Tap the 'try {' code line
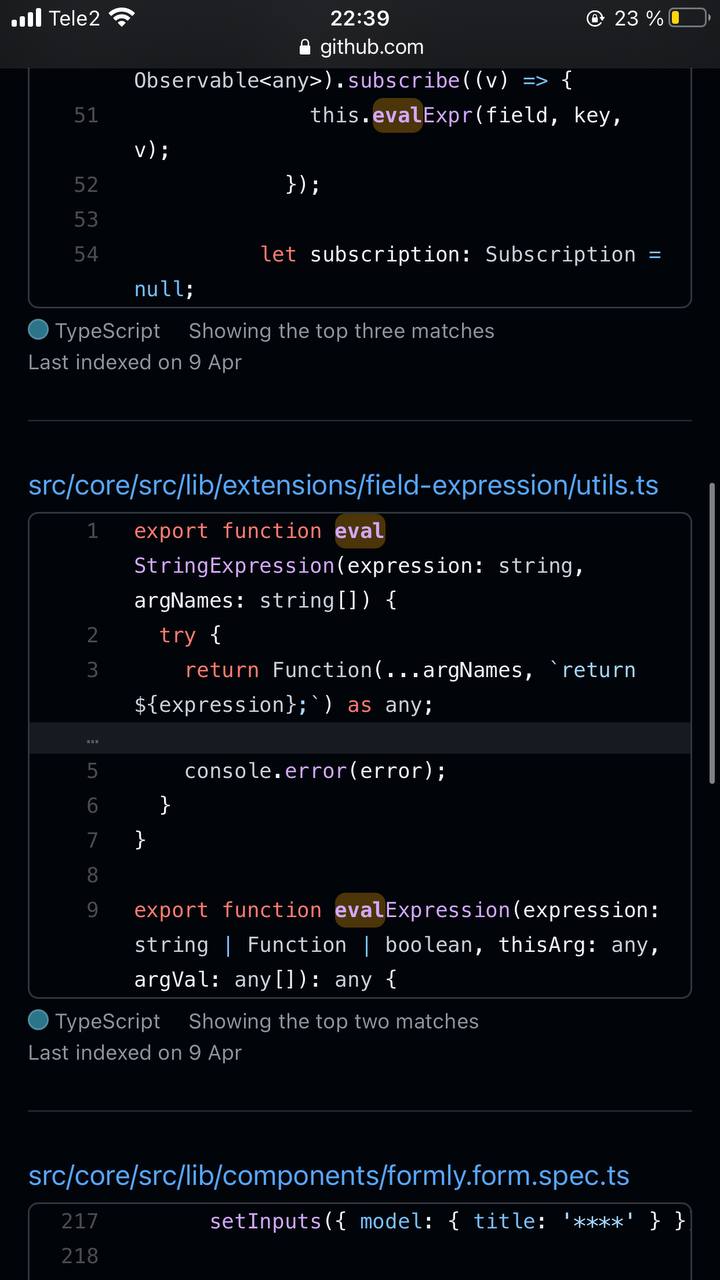Viewport: 720px width, 1280px height. 190,634
